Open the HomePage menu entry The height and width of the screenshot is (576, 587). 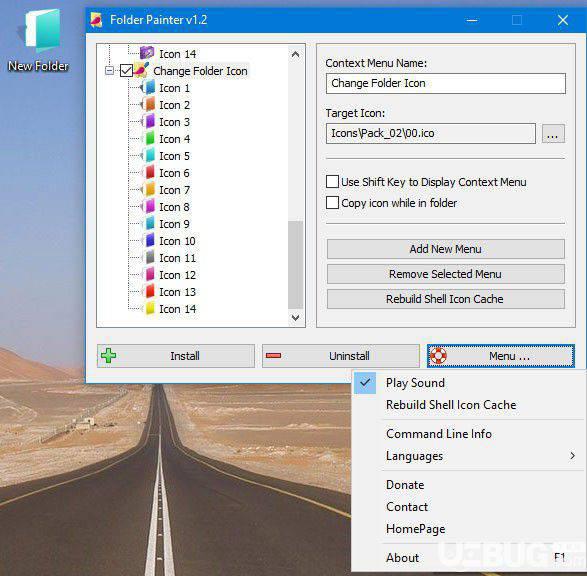coord(416,529)
